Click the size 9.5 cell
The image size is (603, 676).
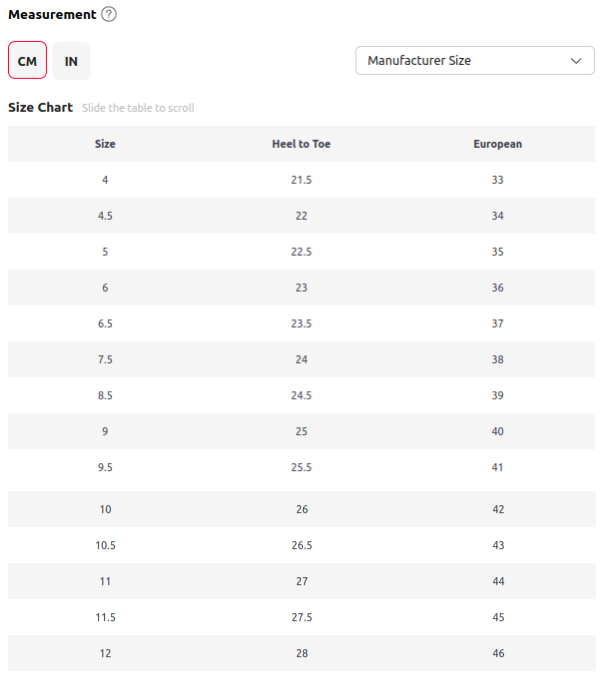pos(105,467)
